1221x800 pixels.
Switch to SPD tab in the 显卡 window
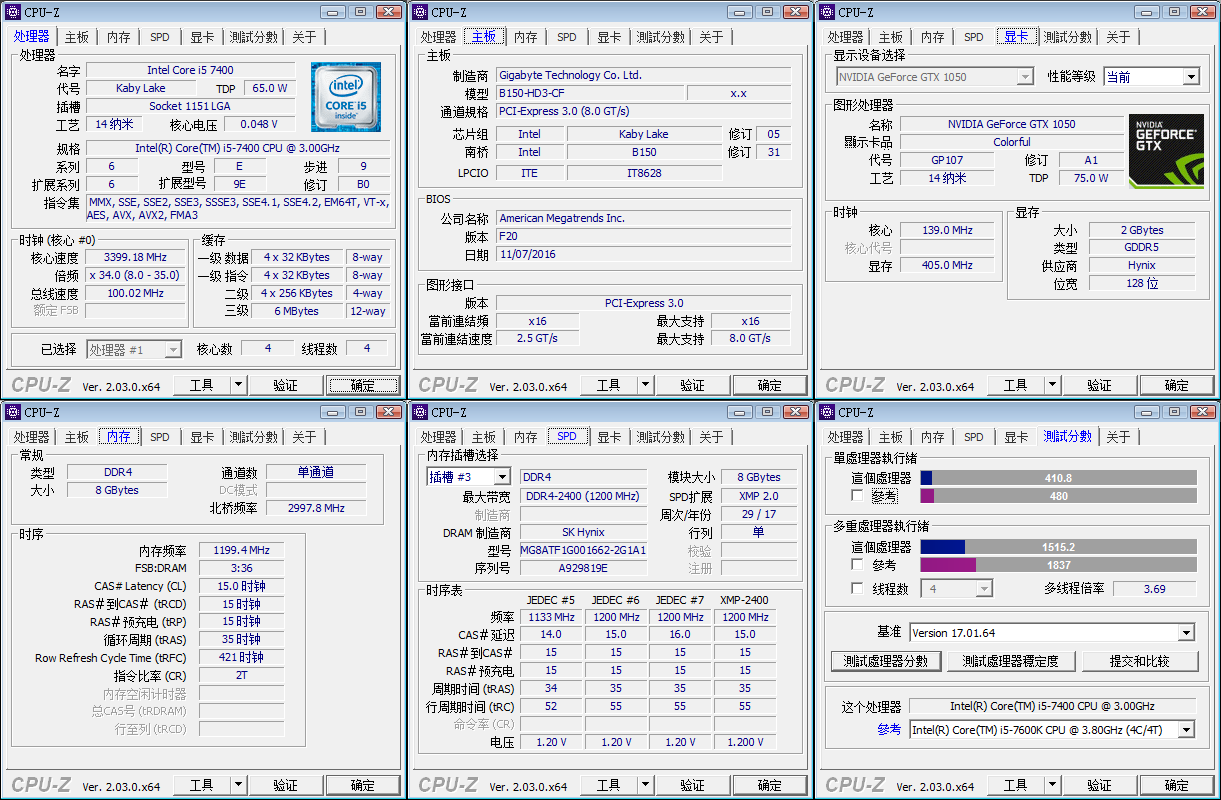coord(974,37)
